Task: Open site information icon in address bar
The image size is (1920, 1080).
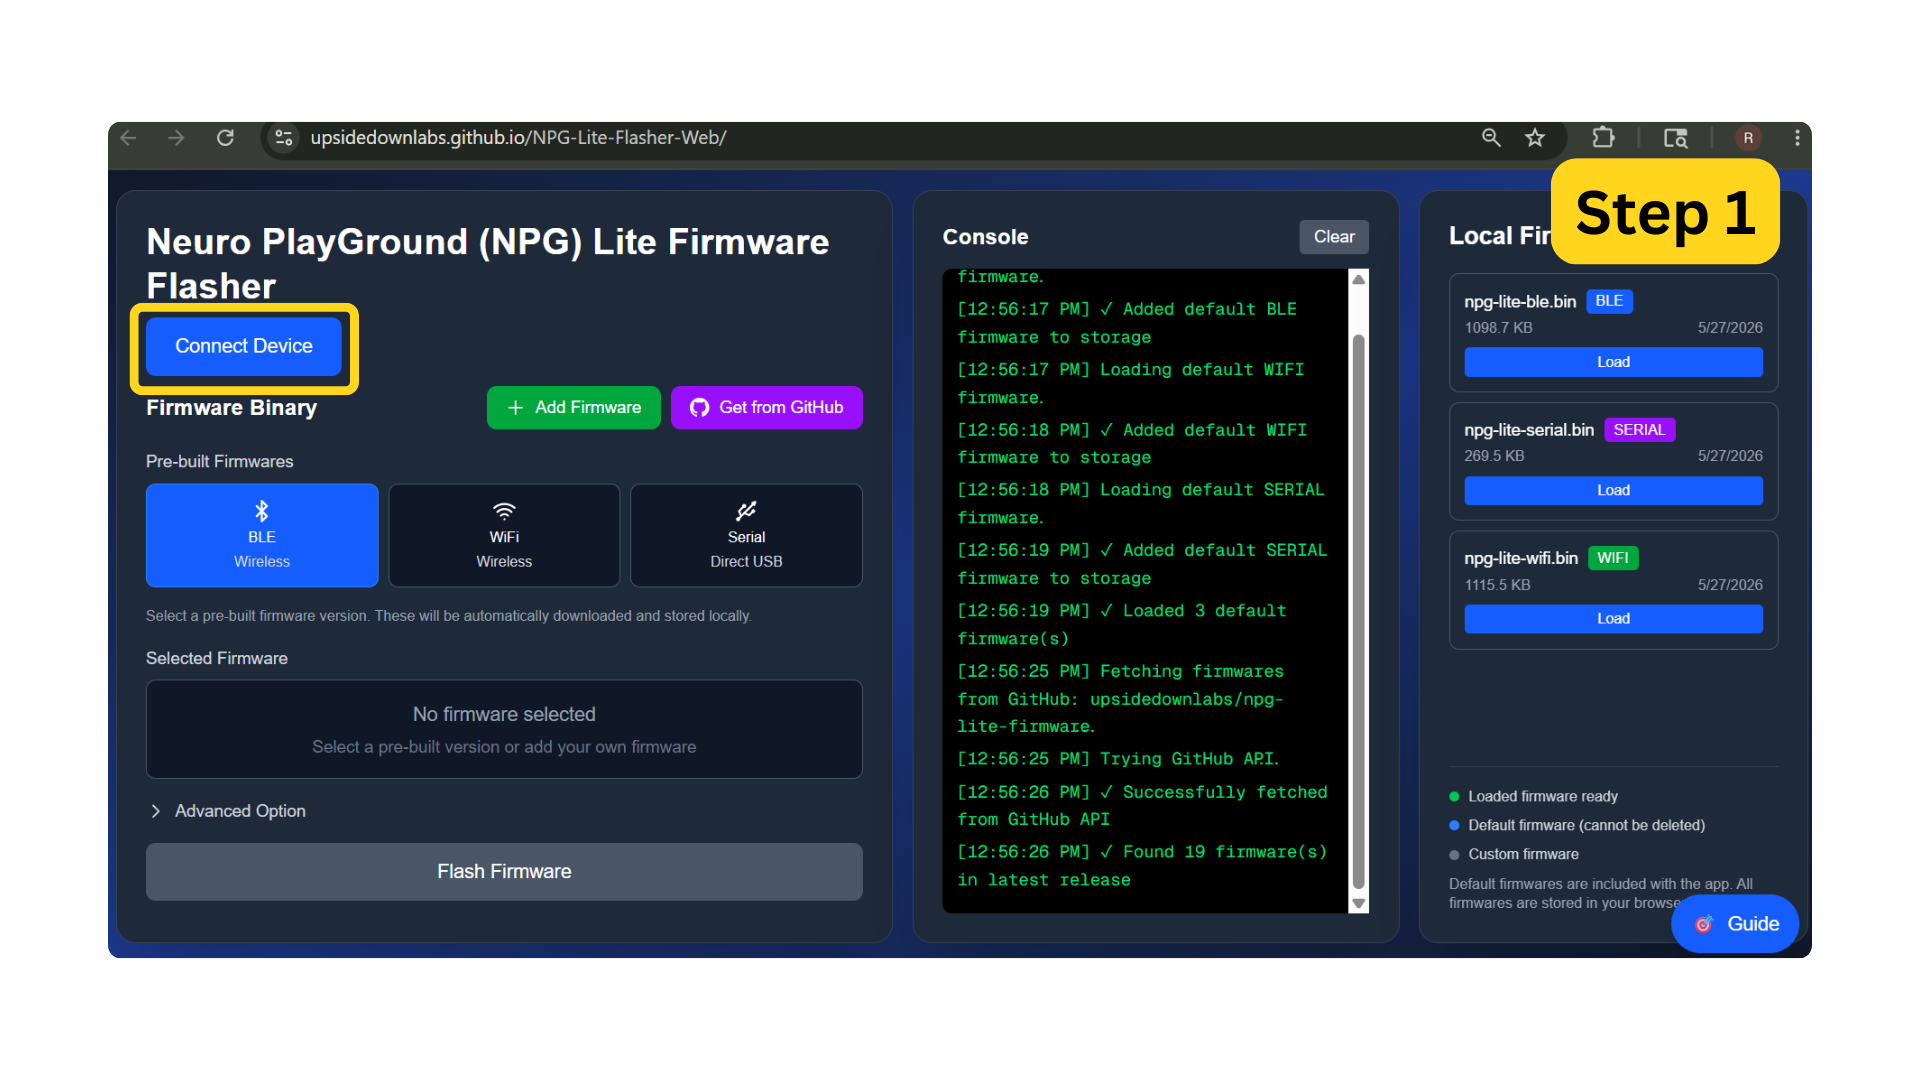Action: click(x=284, y=138)
